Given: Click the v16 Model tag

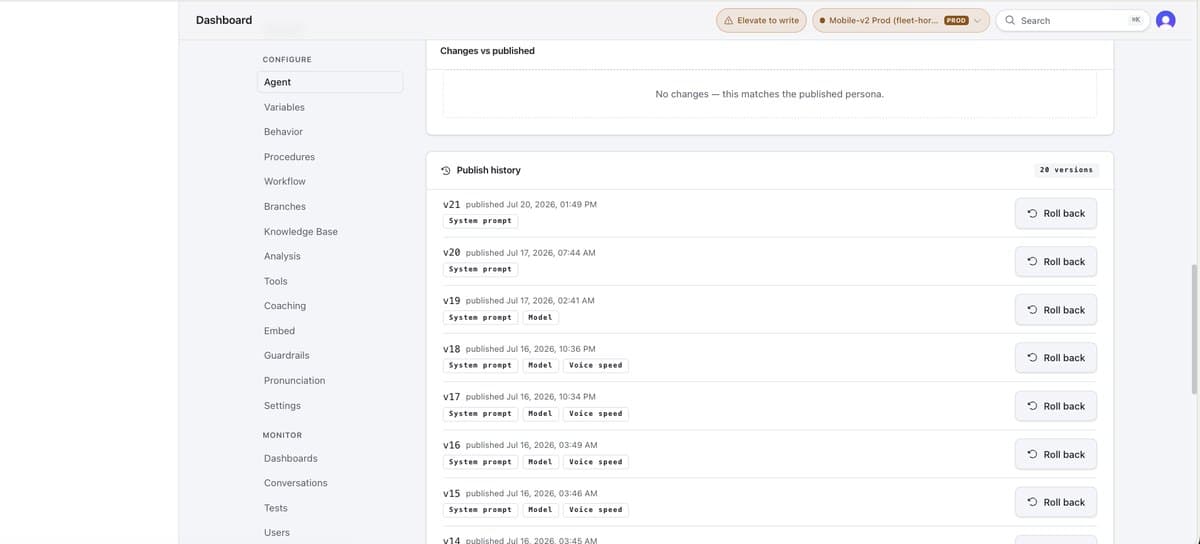Looking at the screenshot, I should click(540, 462).
